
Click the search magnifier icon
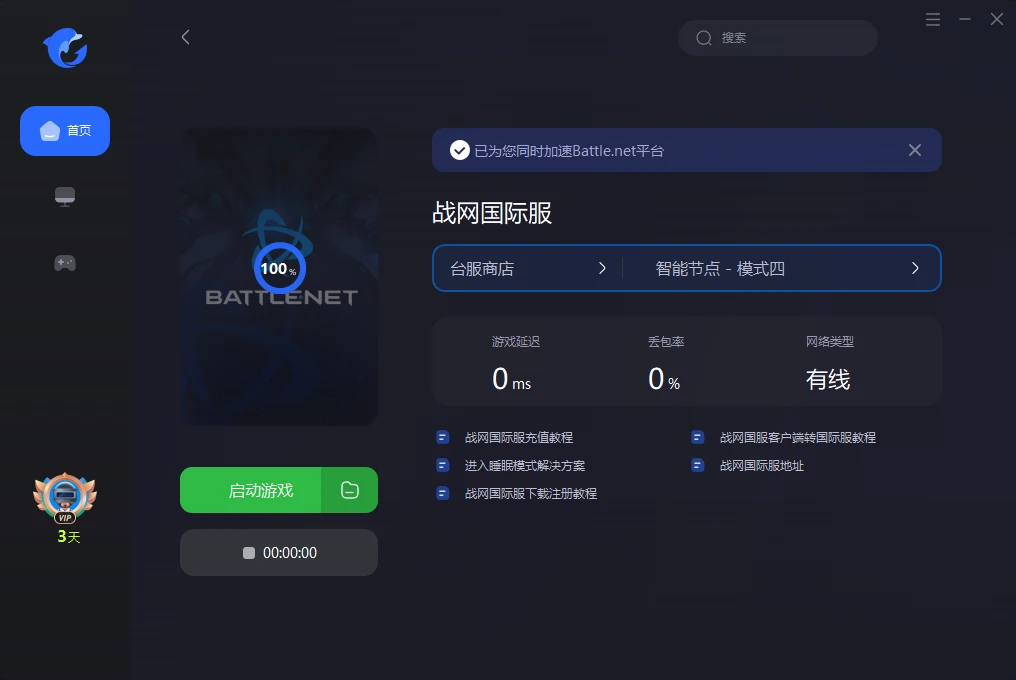click(704, 38)
